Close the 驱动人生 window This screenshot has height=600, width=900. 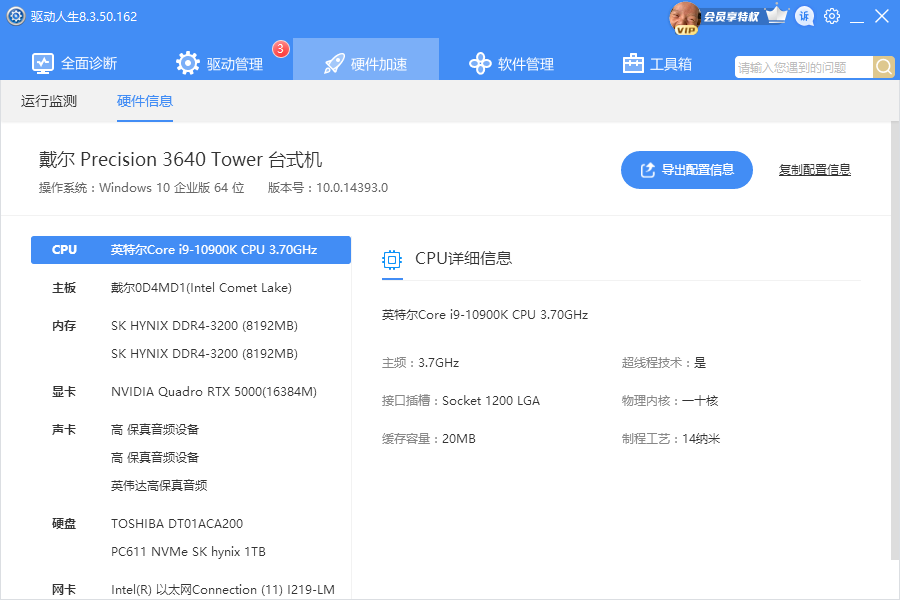[882, 16]
